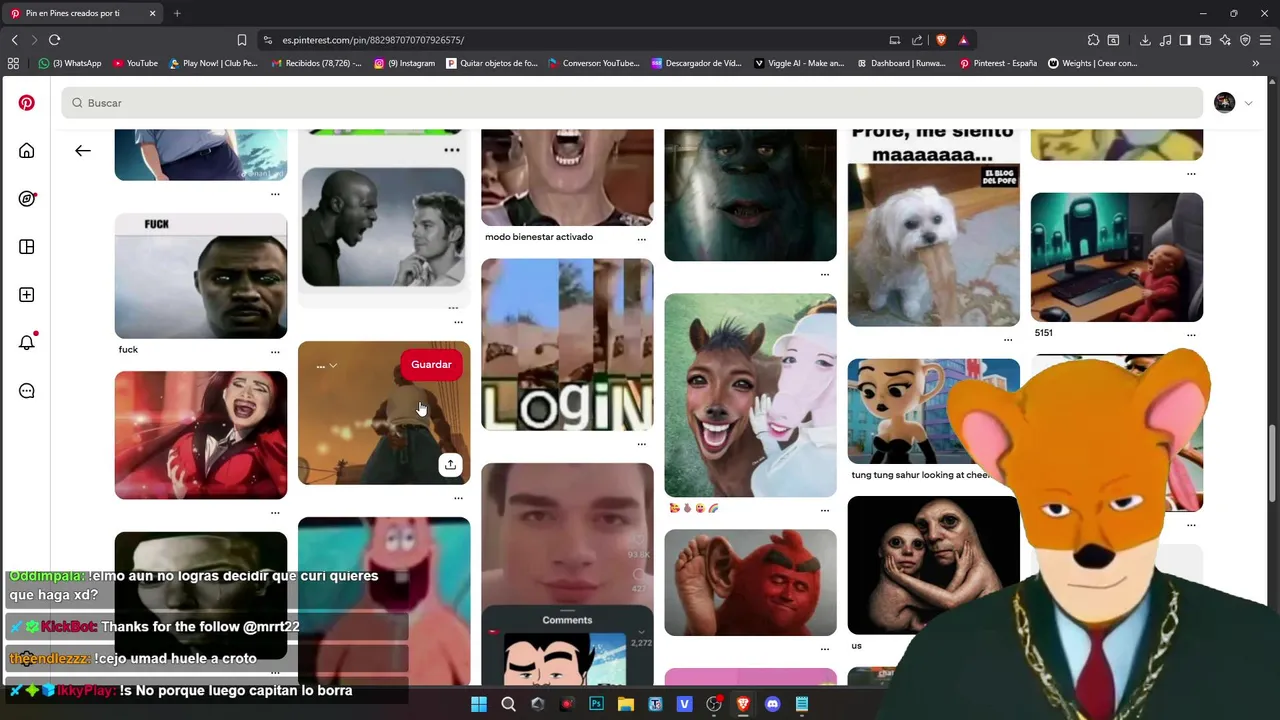Open Discord from the taskbar

point(772,704)
